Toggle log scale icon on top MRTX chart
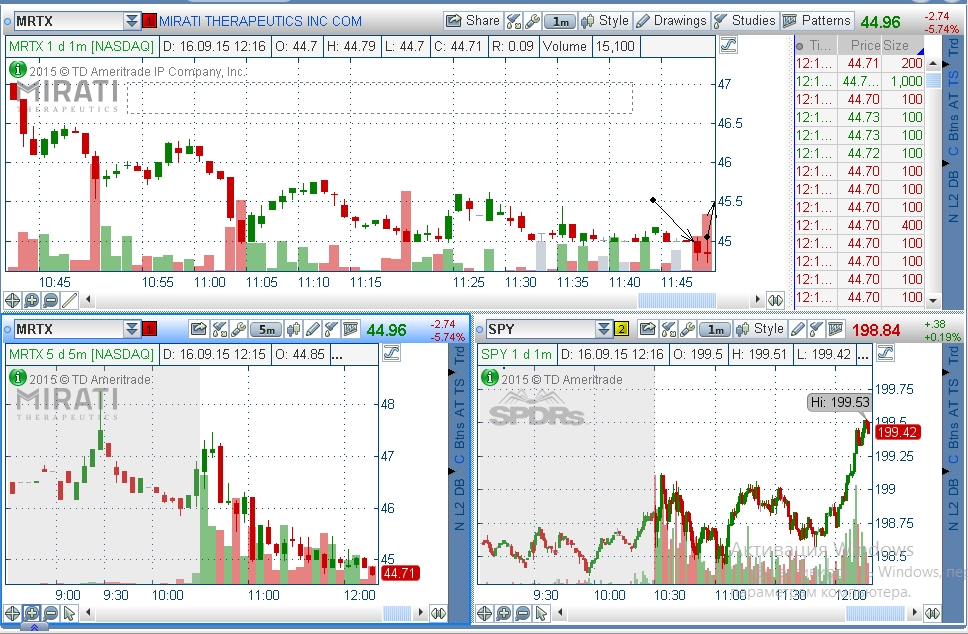 pos(728,45)
